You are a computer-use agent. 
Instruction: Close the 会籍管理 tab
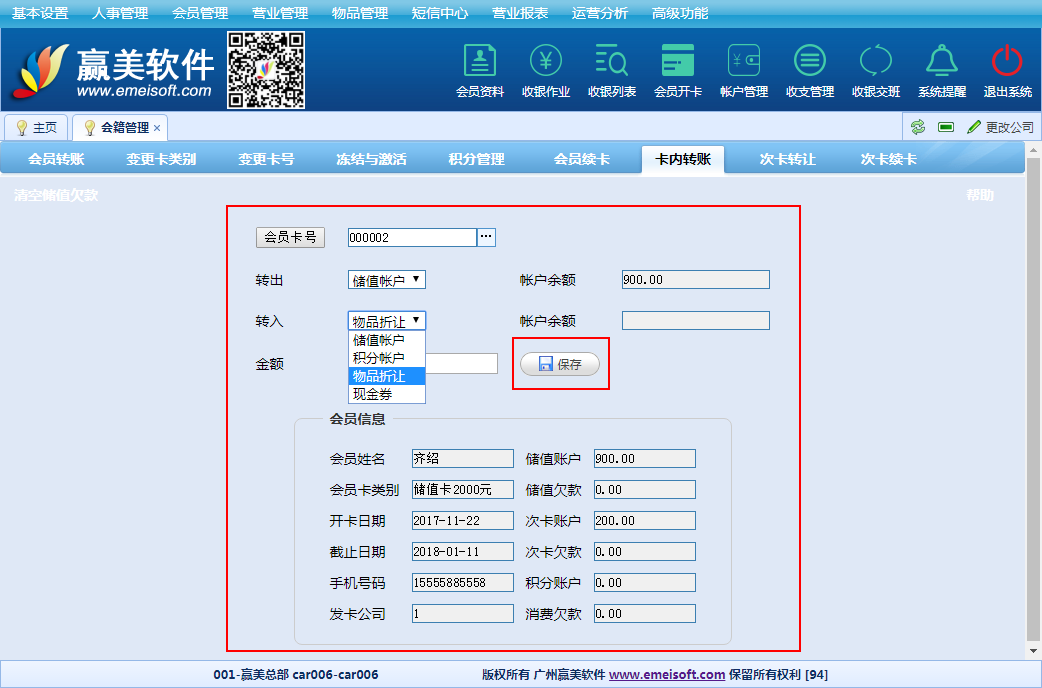click(x=157, y=128)
